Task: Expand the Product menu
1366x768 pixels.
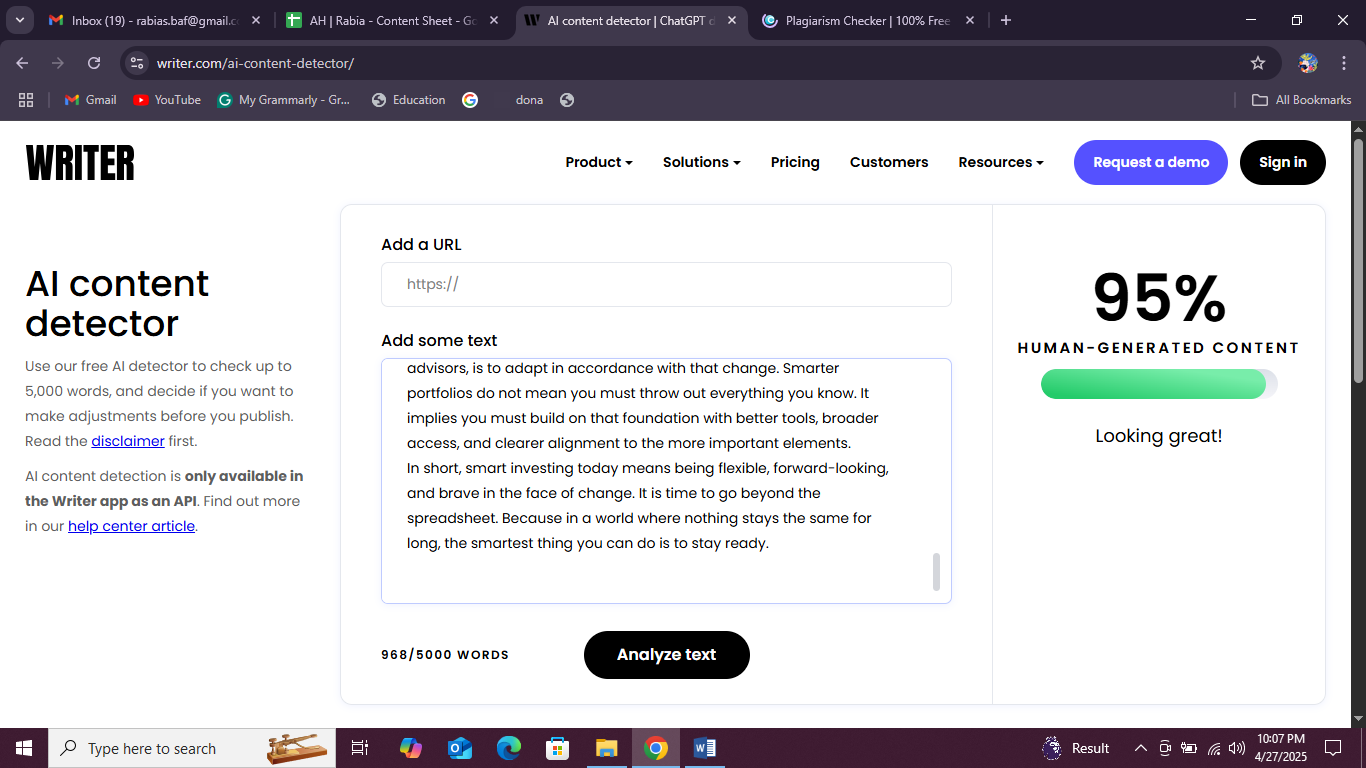Action: [x=599, y=162]
